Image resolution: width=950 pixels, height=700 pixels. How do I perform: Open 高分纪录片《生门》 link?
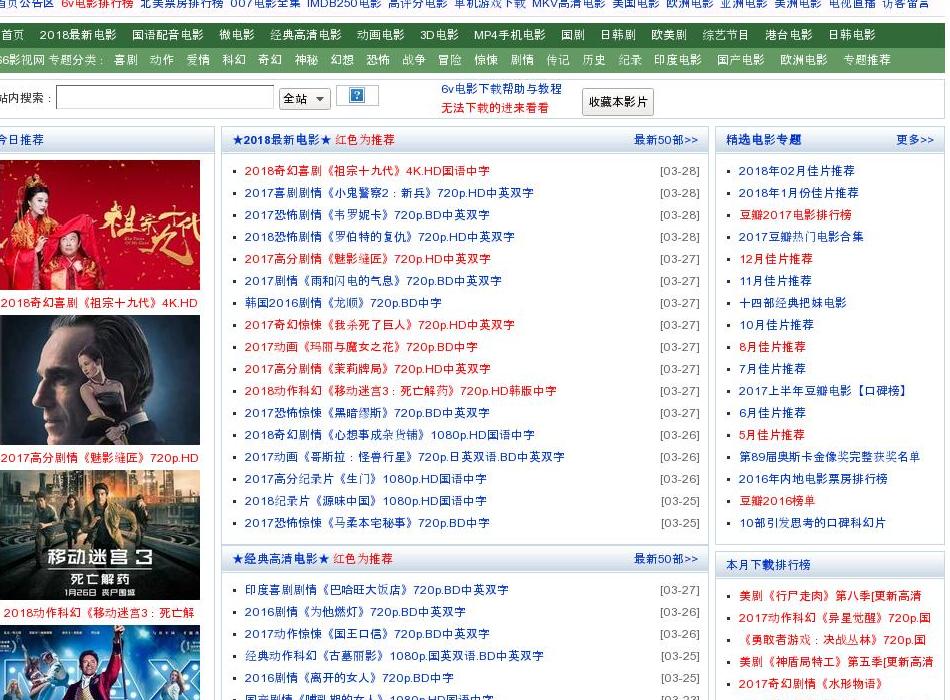(365, 479)
